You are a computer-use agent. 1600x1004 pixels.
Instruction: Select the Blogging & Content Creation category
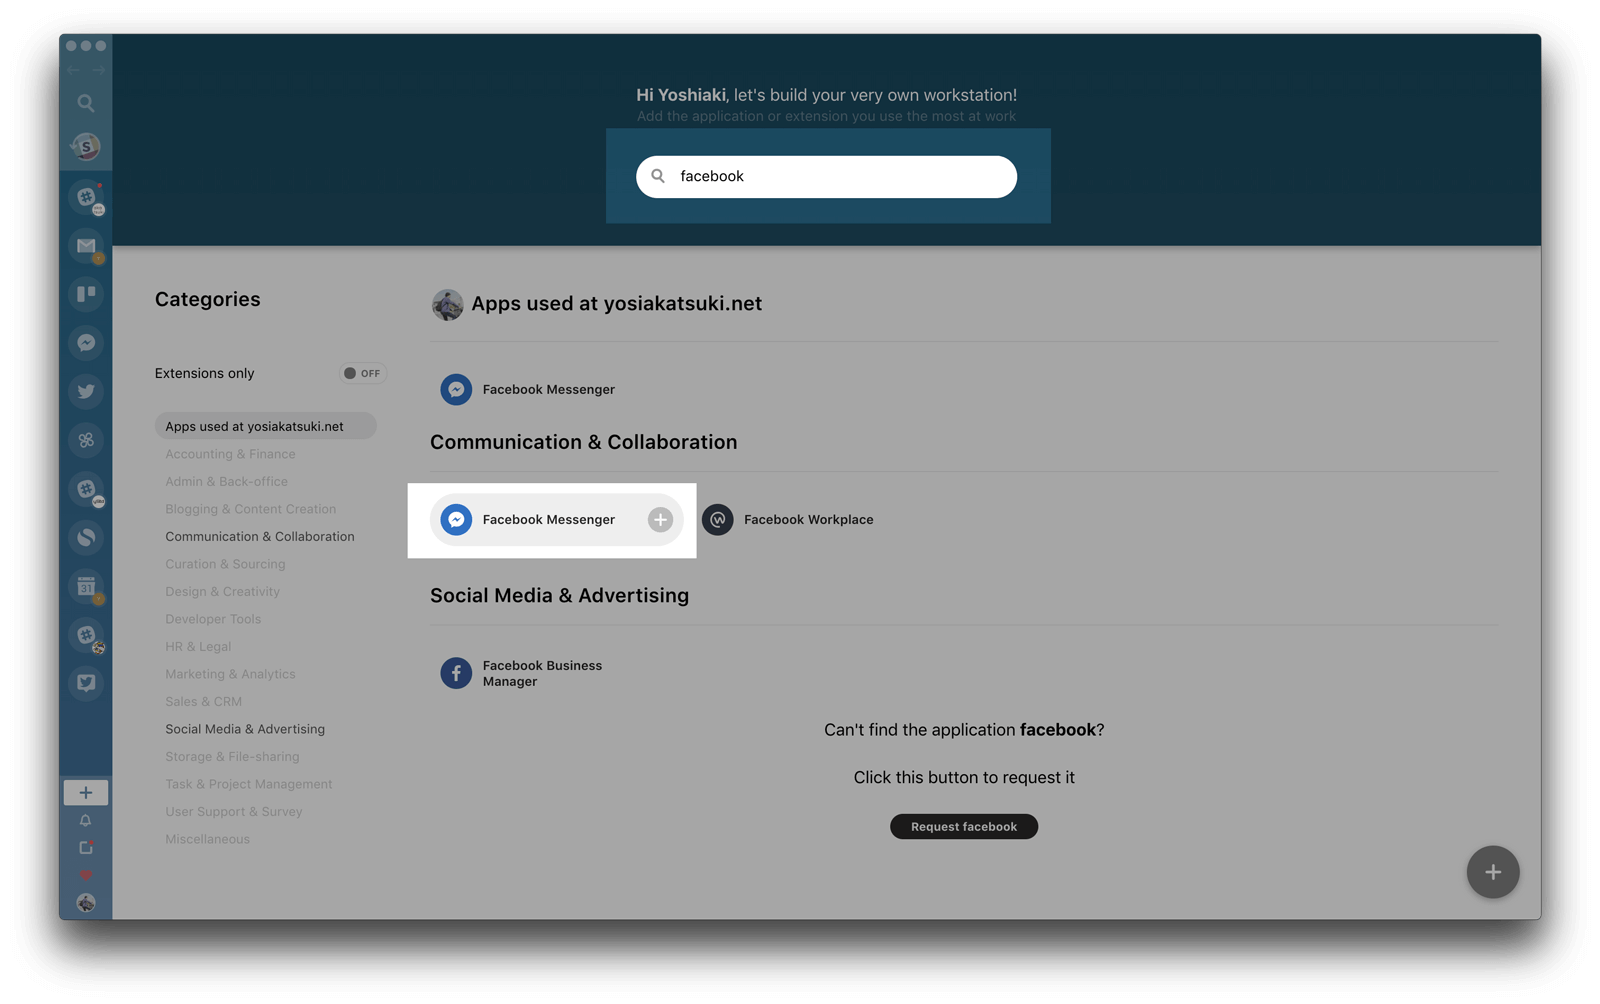250,509
